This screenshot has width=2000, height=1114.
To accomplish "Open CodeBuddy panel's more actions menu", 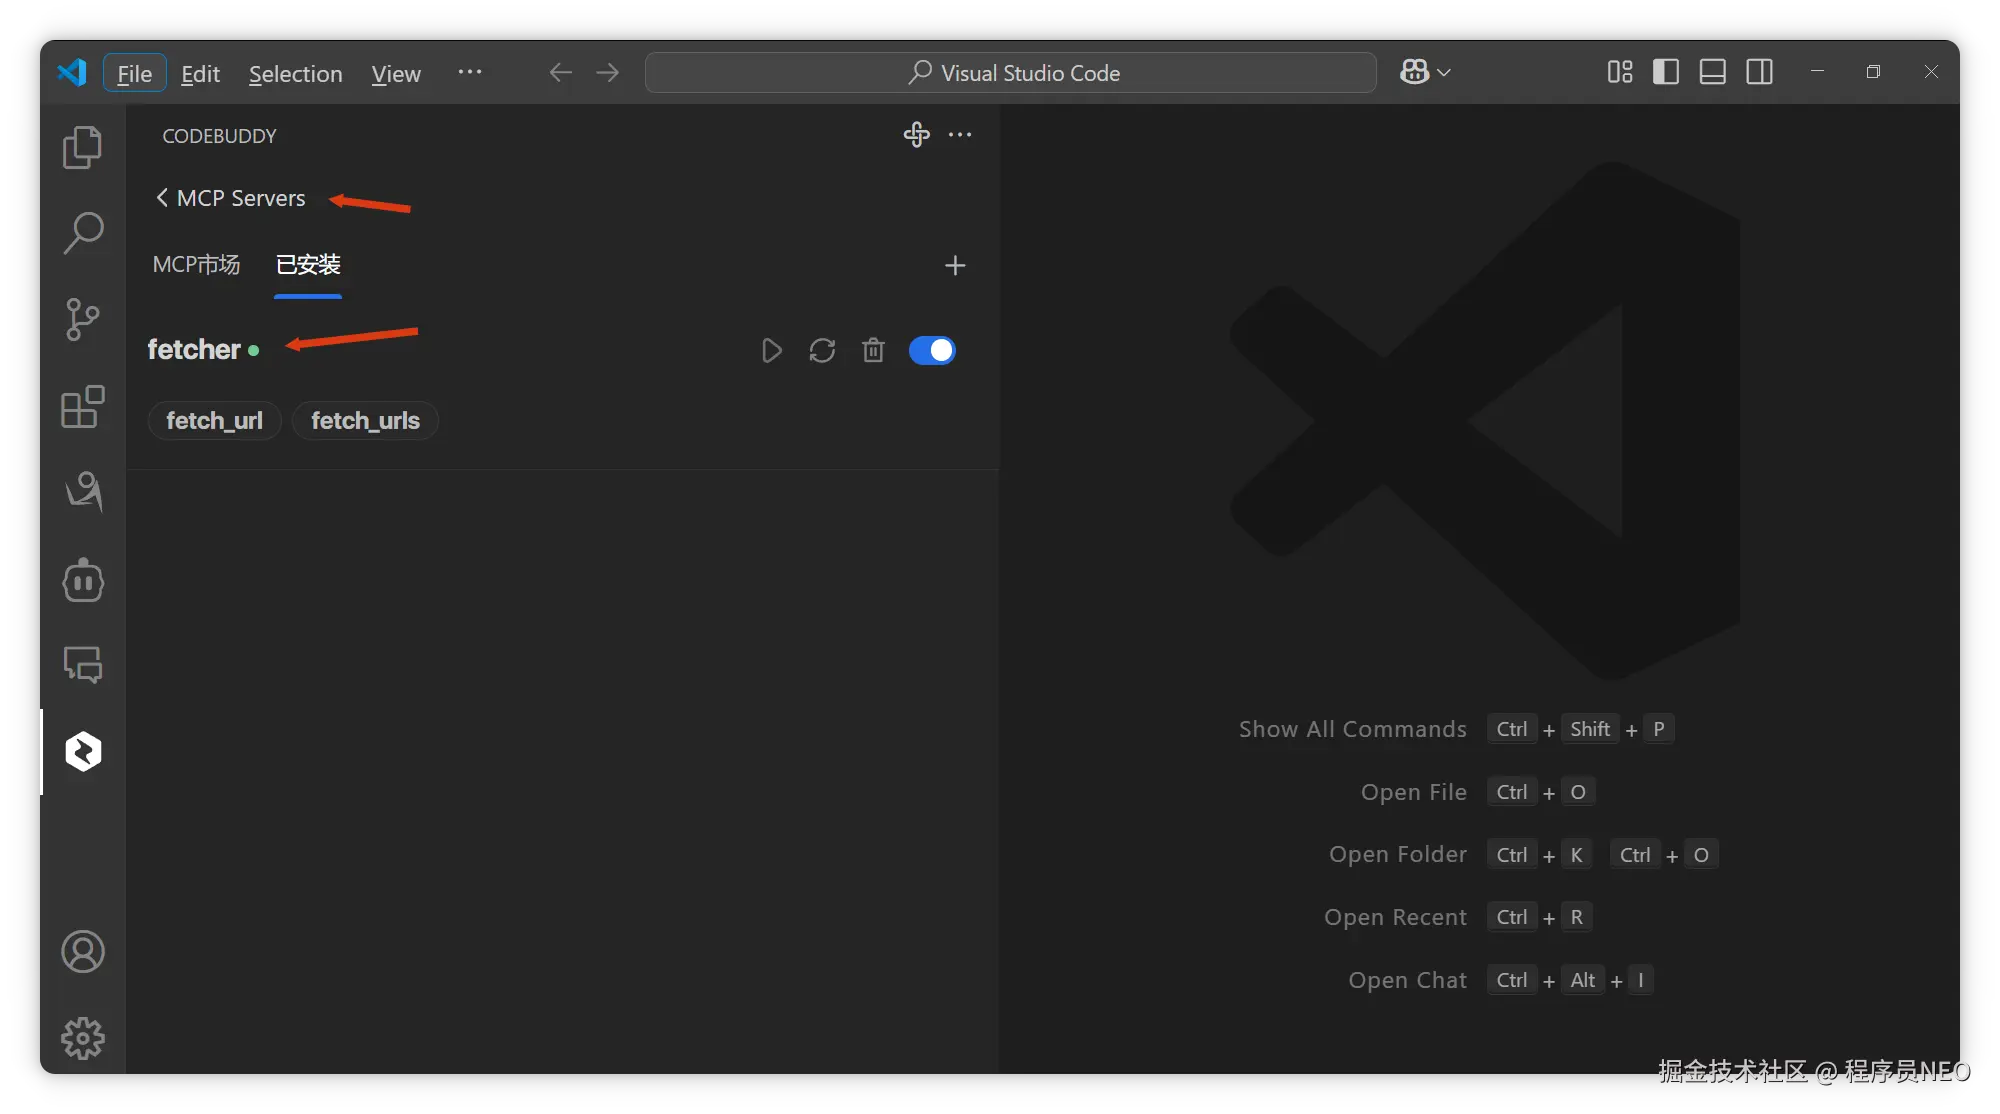I will 960,135.
